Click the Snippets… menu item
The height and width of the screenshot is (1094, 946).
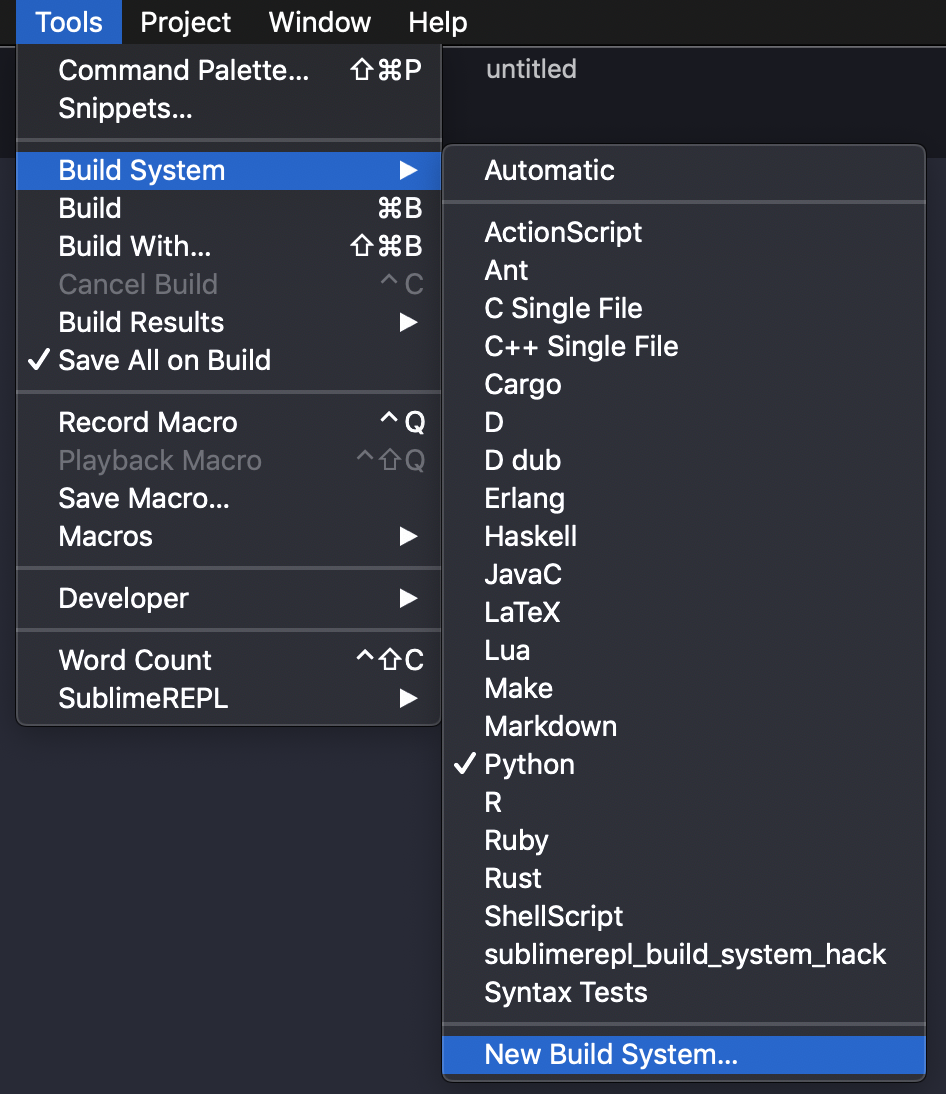(126, 108)
